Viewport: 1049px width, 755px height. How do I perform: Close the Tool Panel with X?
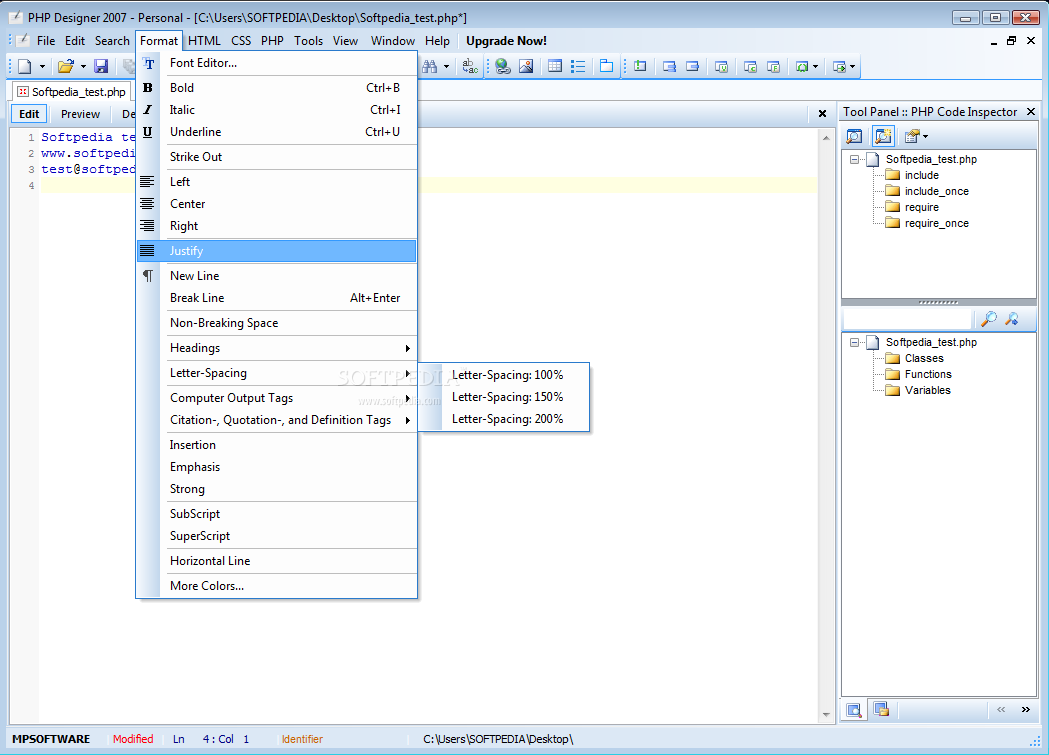1031,112
